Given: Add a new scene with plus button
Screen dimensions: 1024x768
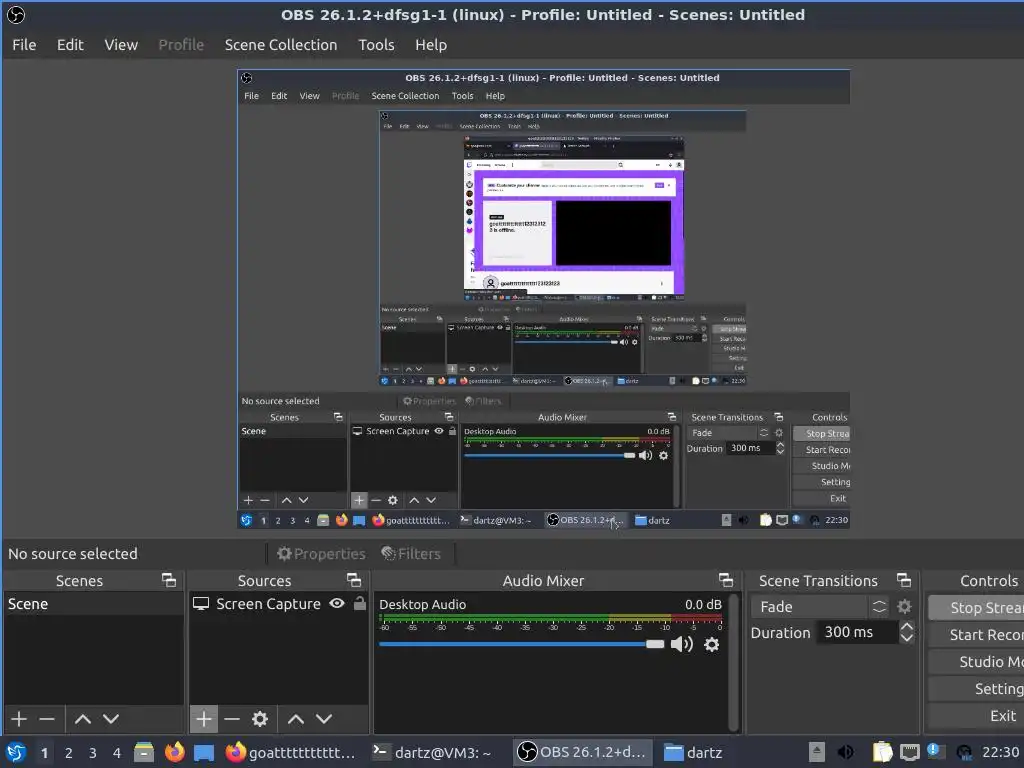Looking at the screenshot, I should coord(19,719).
